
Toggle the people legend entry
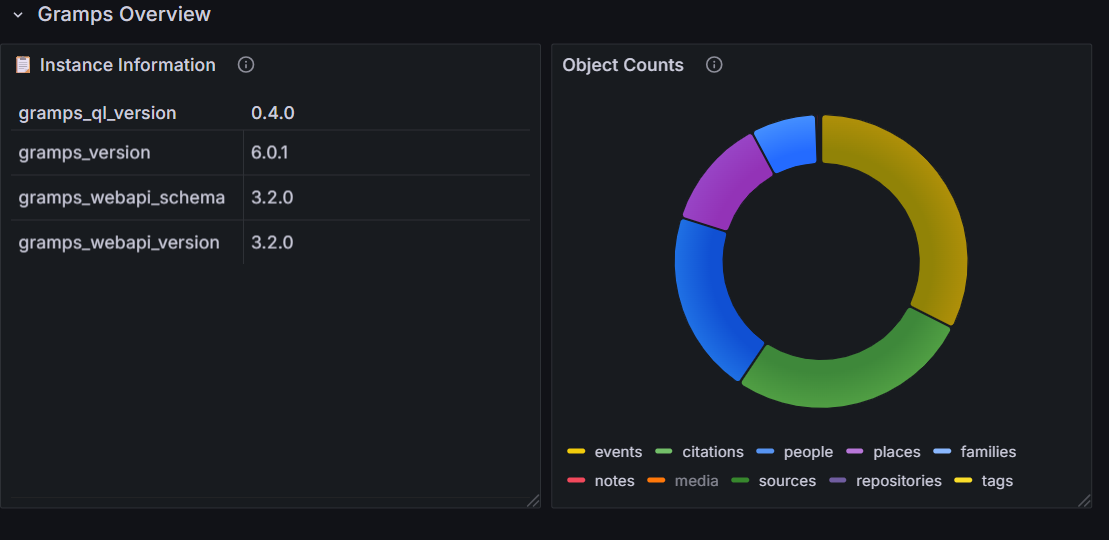808,452
